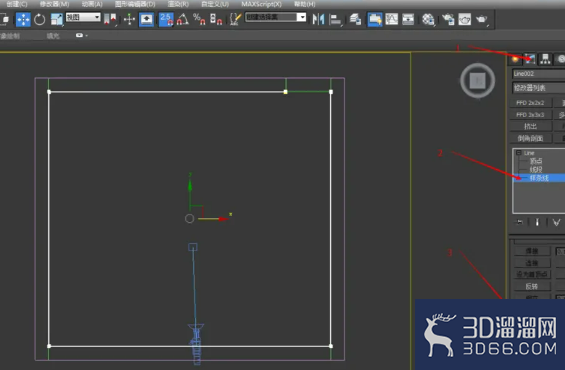Image resolution: width=565 pixels, height=370 pixels.
Task: Click the X axis arrow of the move gizmo
Action: coord(223,219)
